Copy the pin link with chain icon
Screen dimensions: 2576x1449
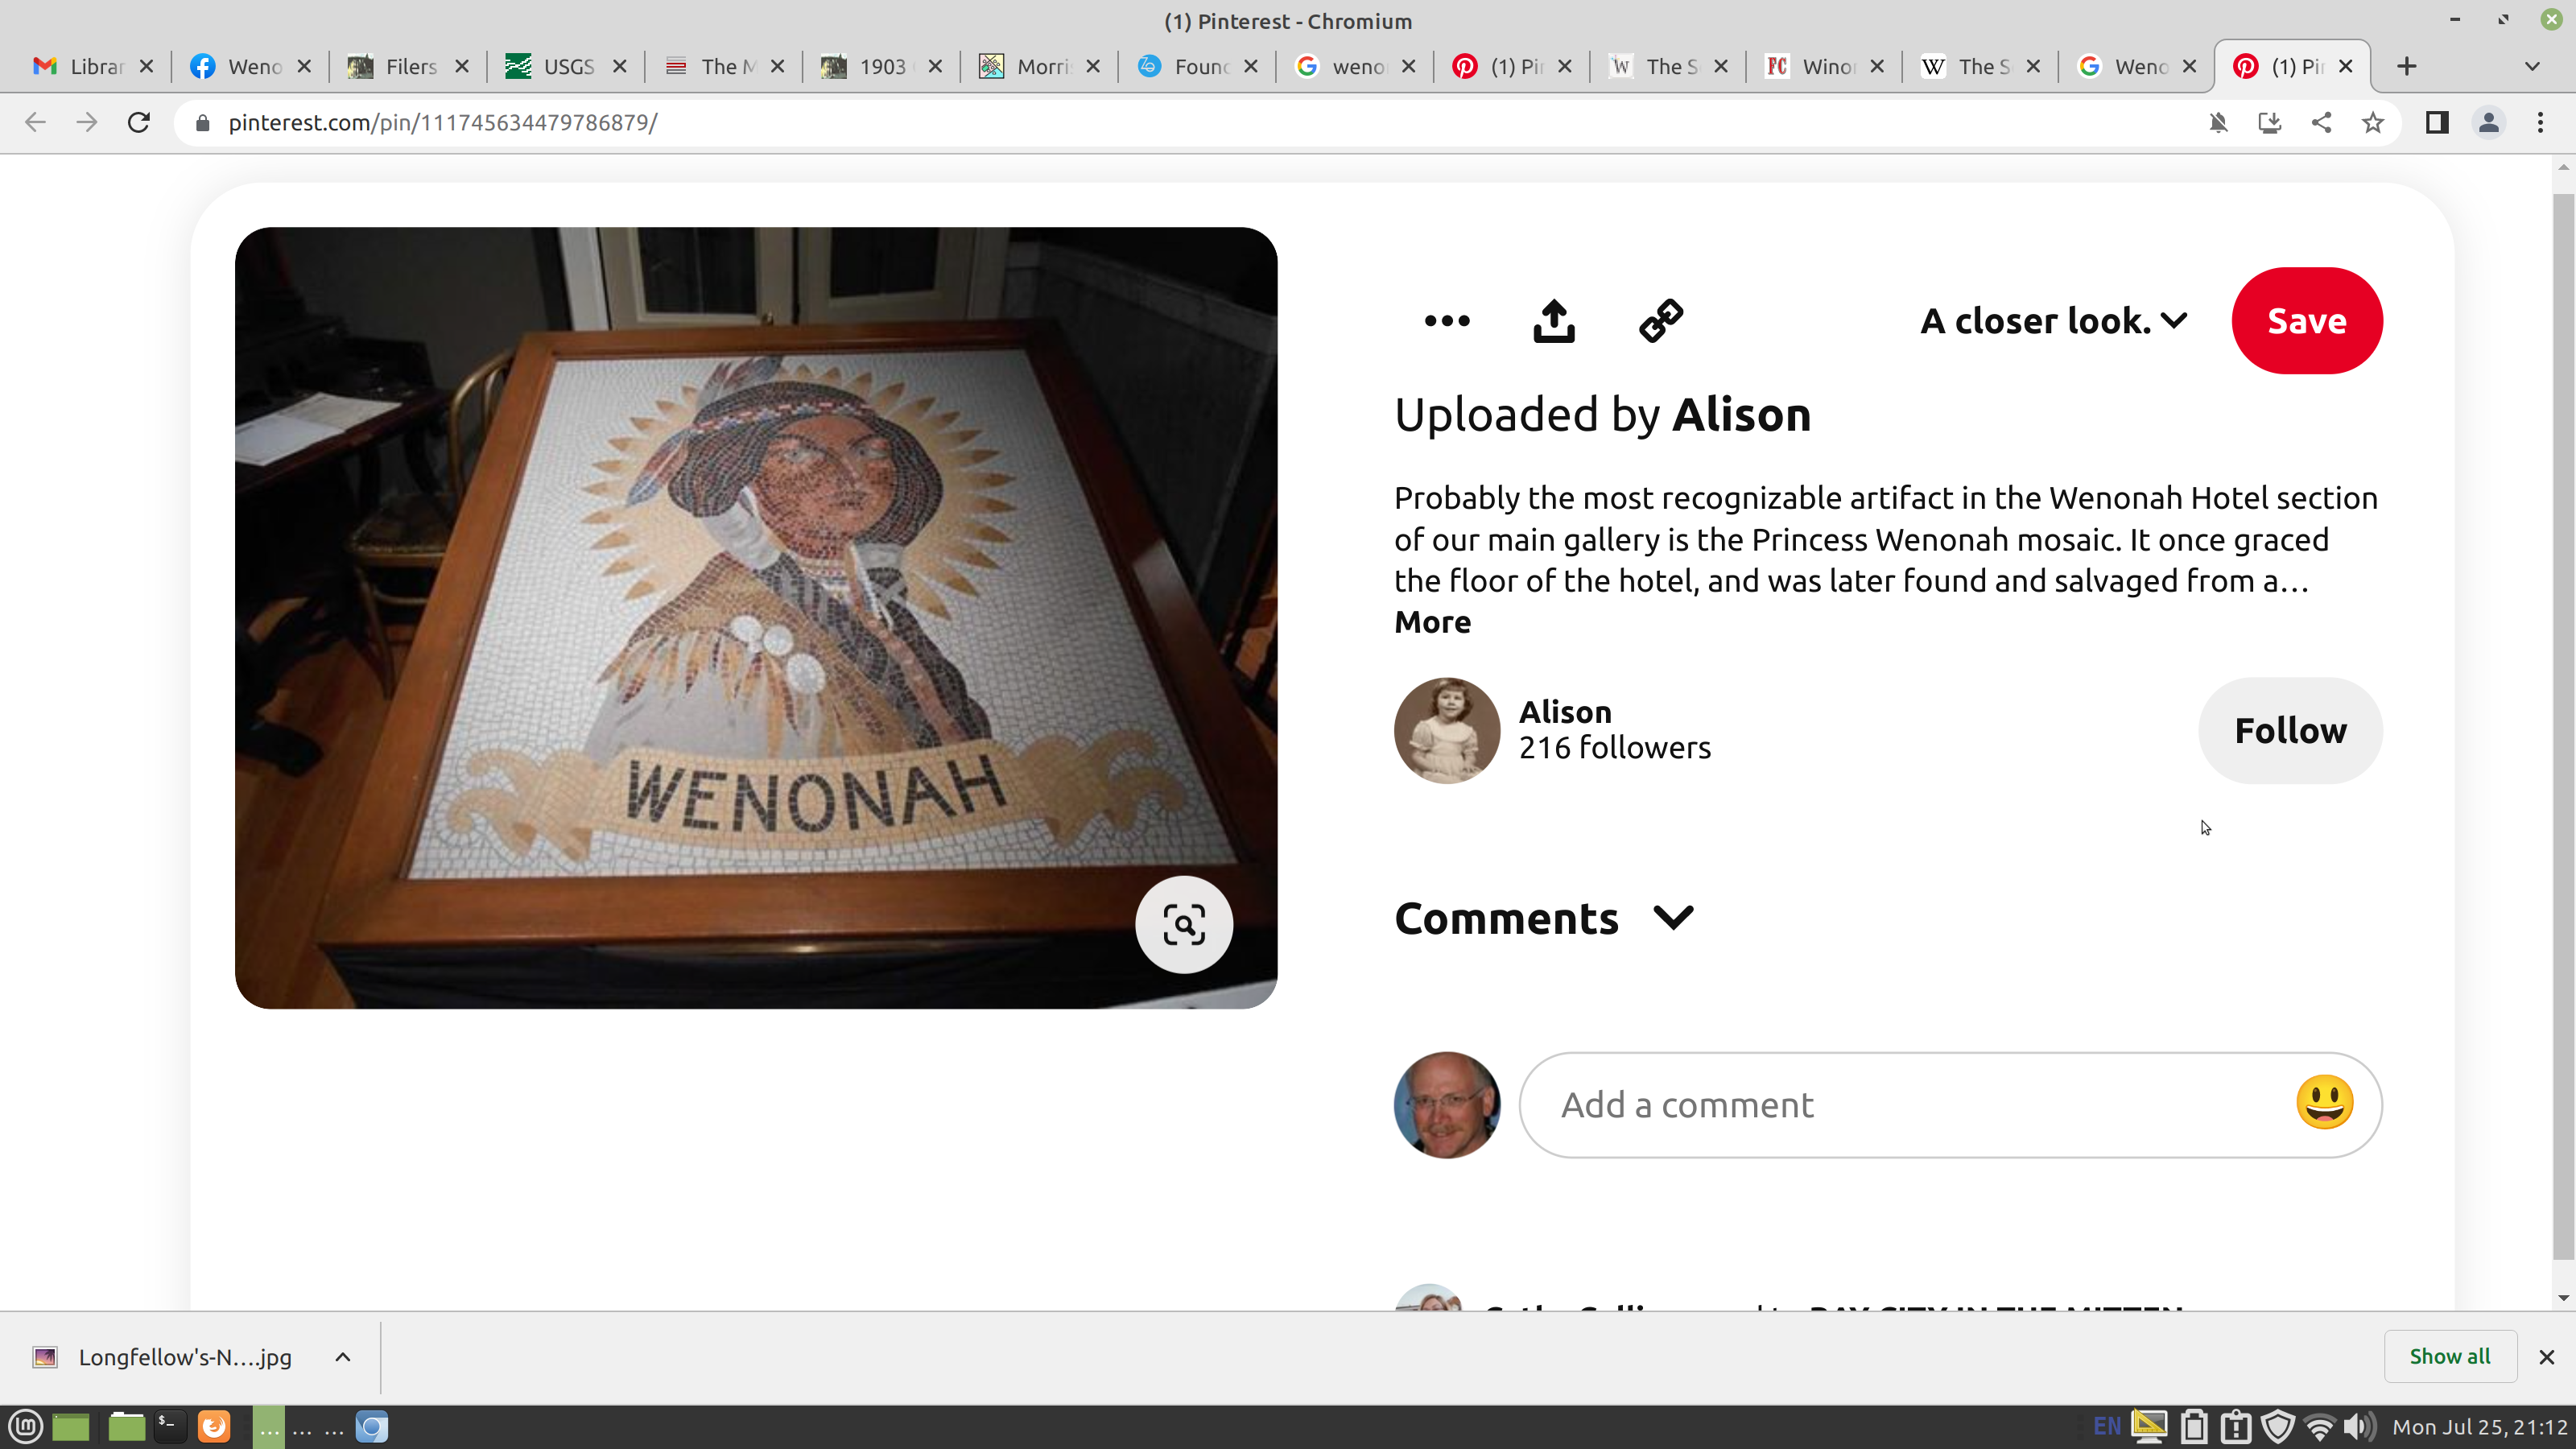point(1661,321)
